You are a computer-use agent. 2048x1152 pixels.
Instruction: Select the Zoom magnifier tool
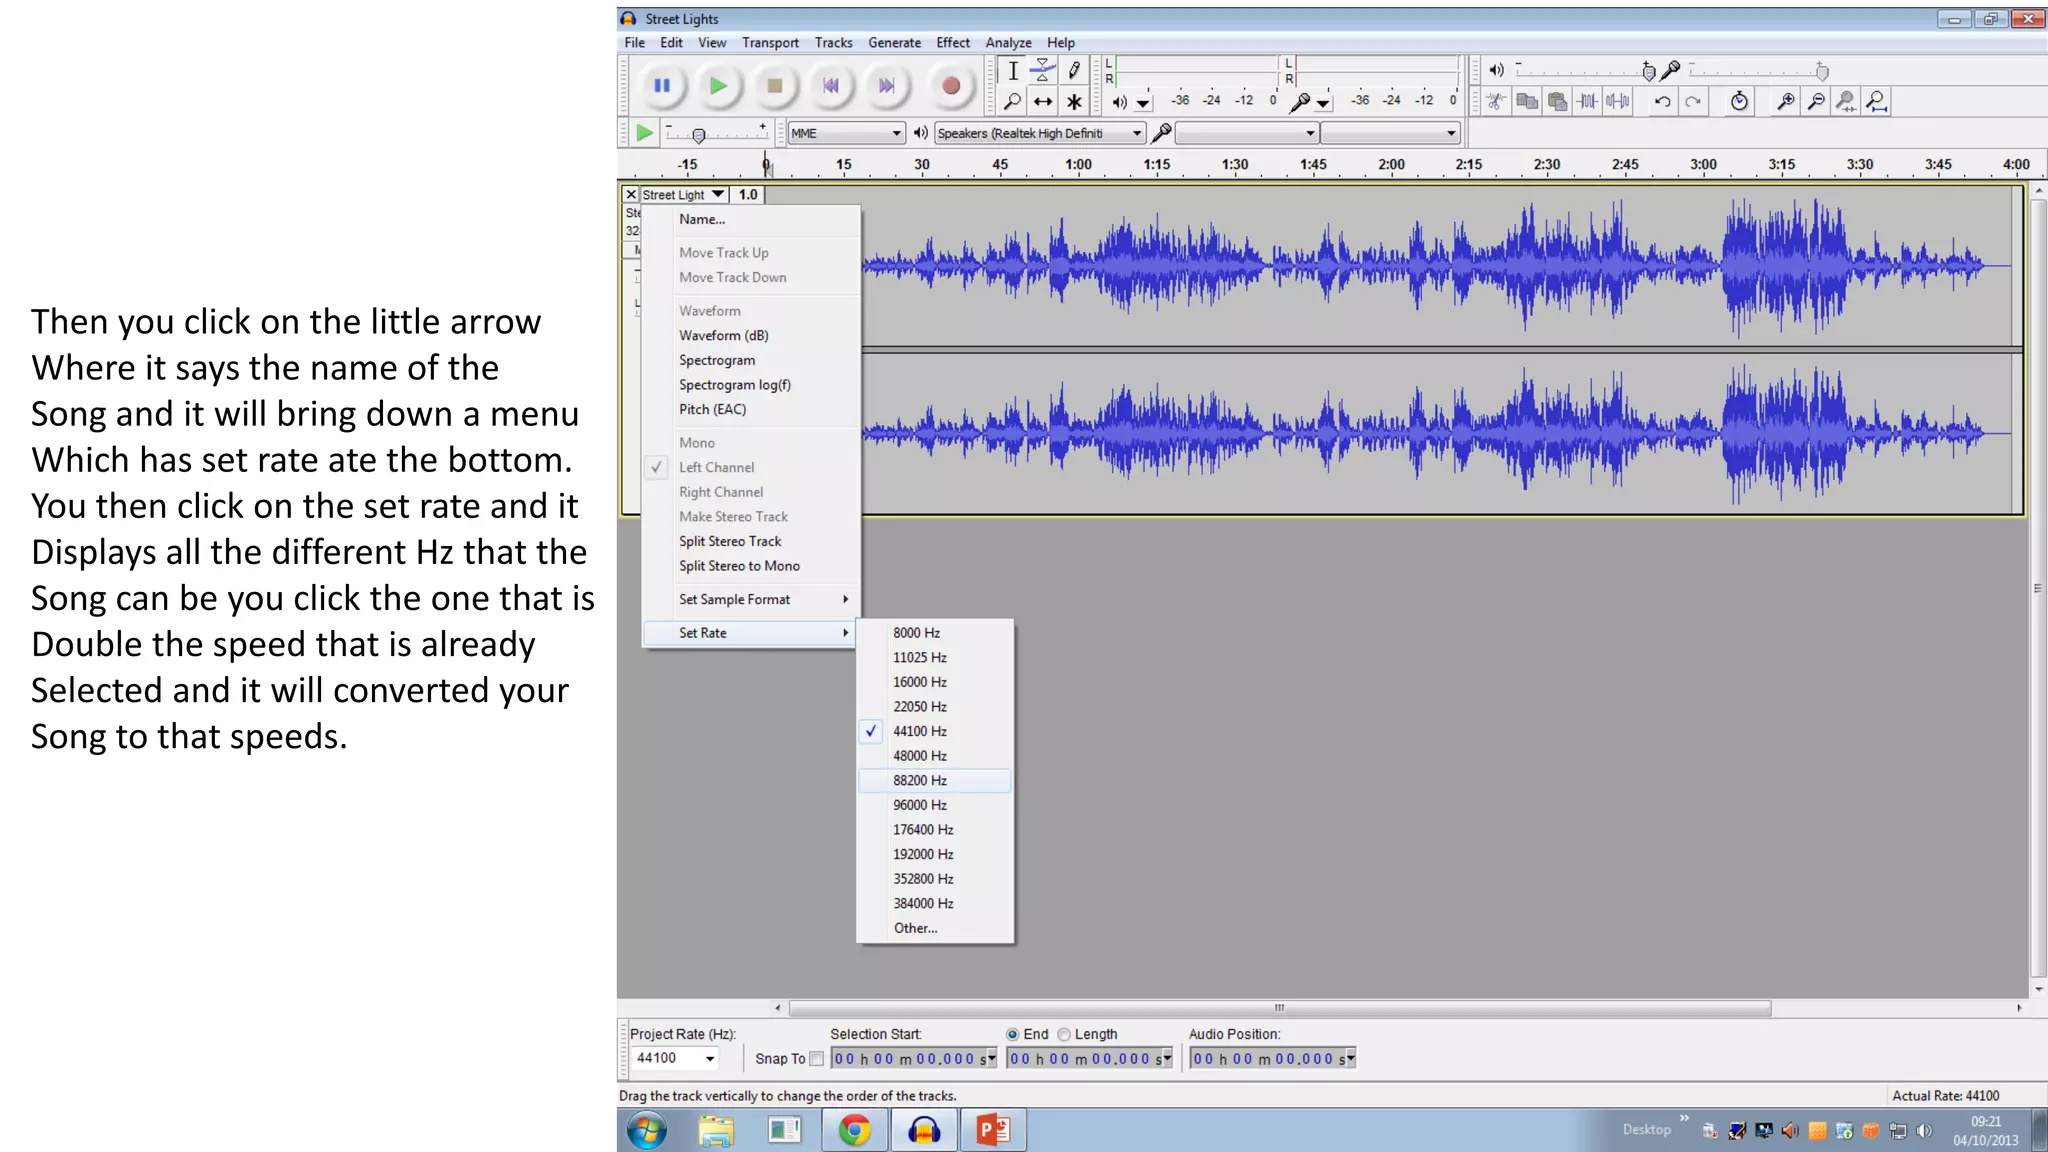1013,101
